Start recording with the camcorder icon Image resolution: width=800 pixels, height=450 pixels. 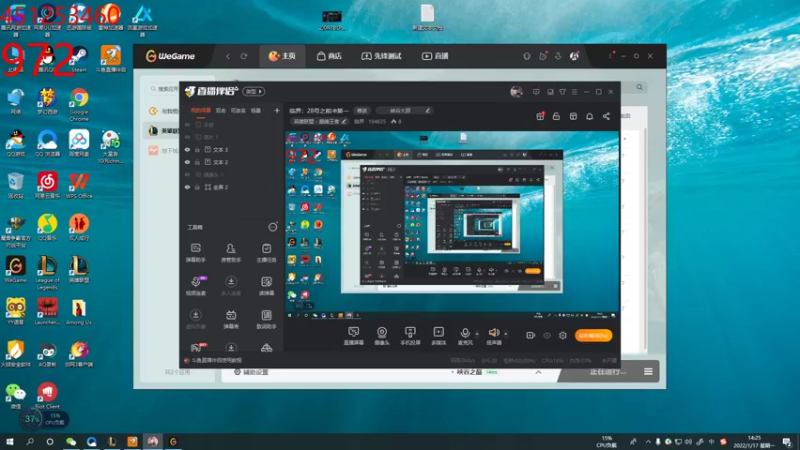pyautogui.click(x=531, y=335)
